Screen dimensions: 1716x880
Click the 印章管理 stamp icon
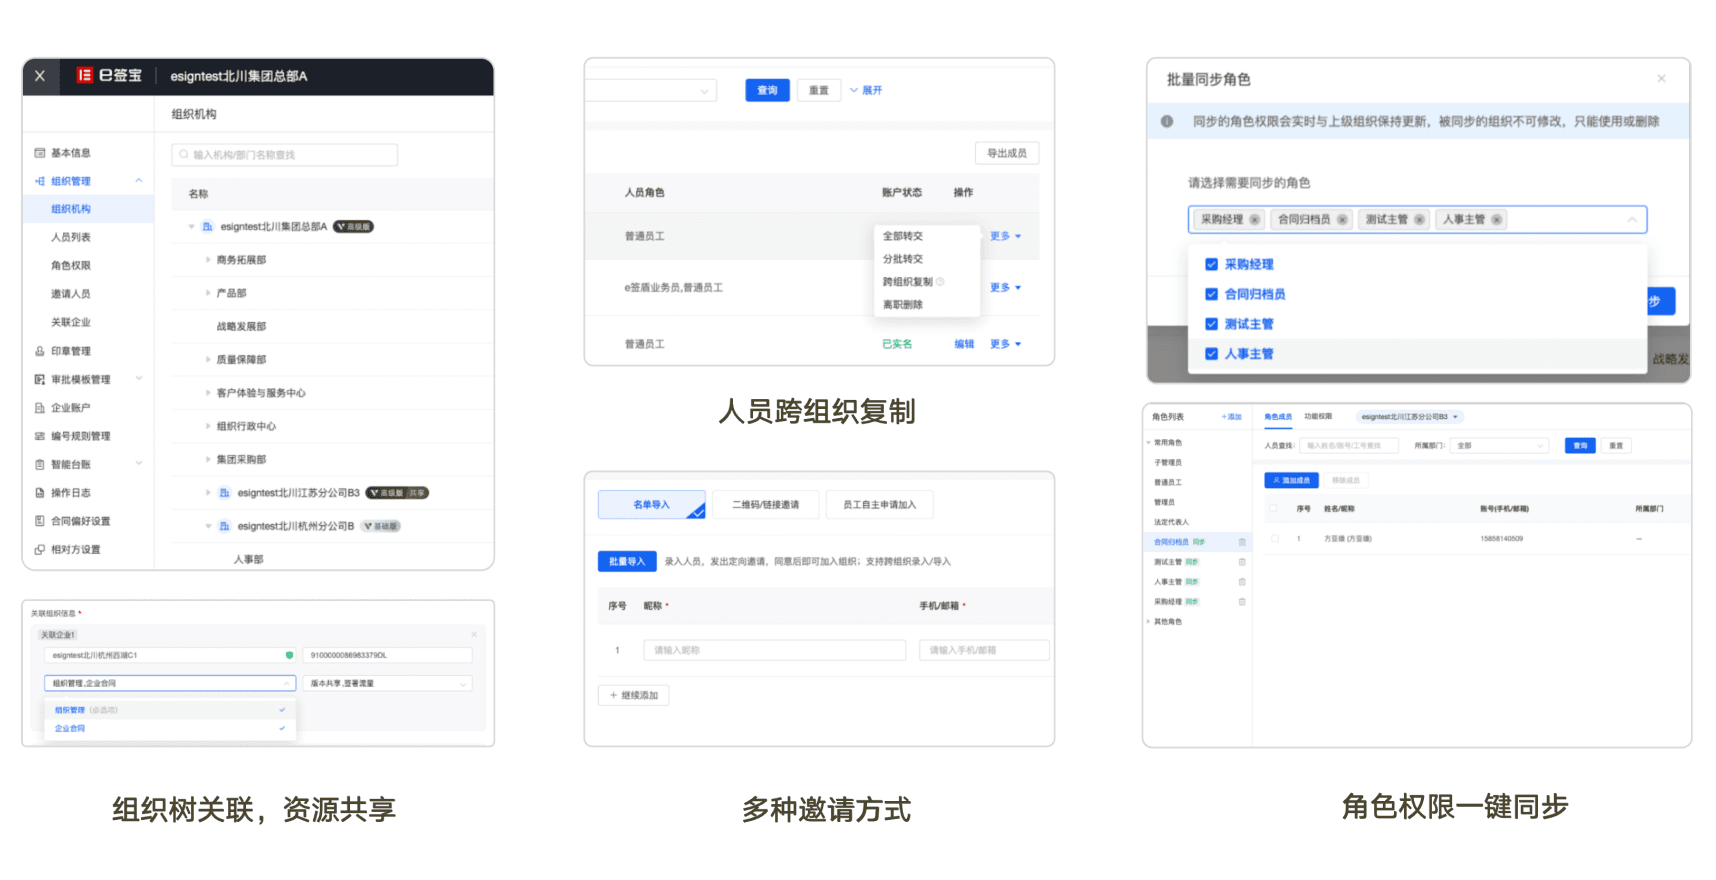click(x=40, y=351)
